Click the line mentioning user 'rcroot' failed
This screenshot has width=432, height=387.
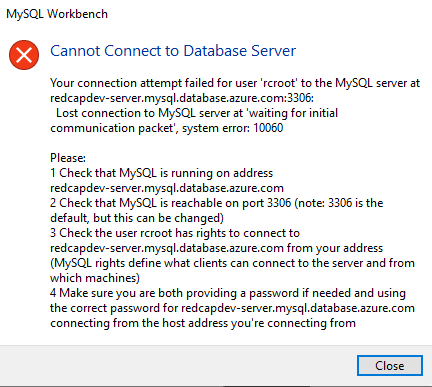pos(235,83)
